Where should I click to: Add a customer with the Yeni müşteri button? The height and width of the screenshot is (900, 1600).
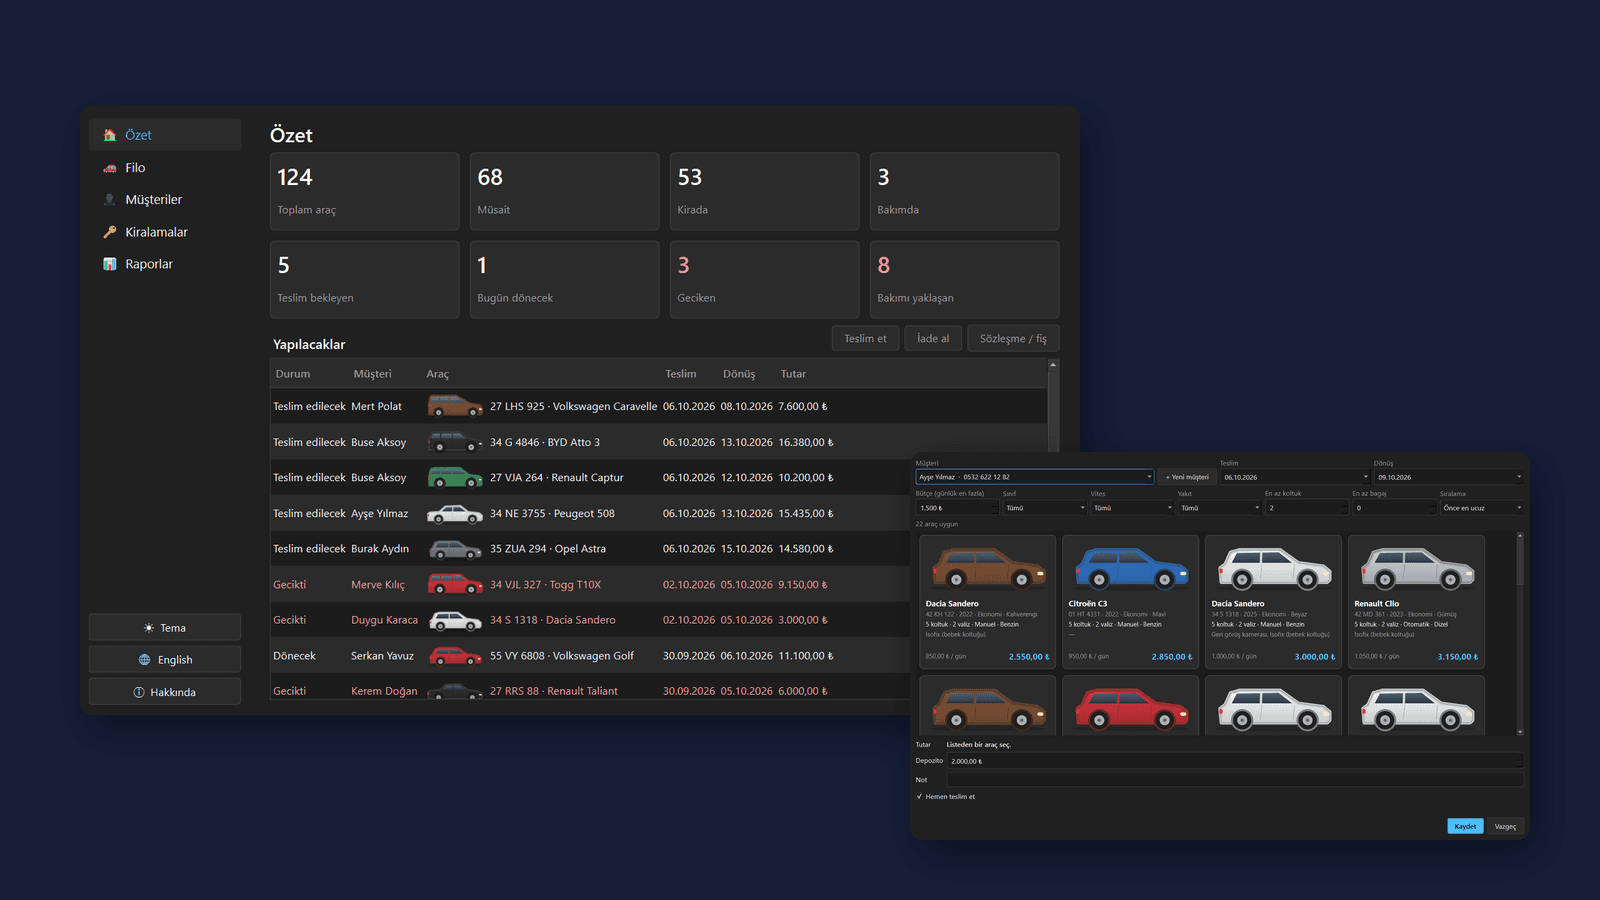tap(1187, 477)
